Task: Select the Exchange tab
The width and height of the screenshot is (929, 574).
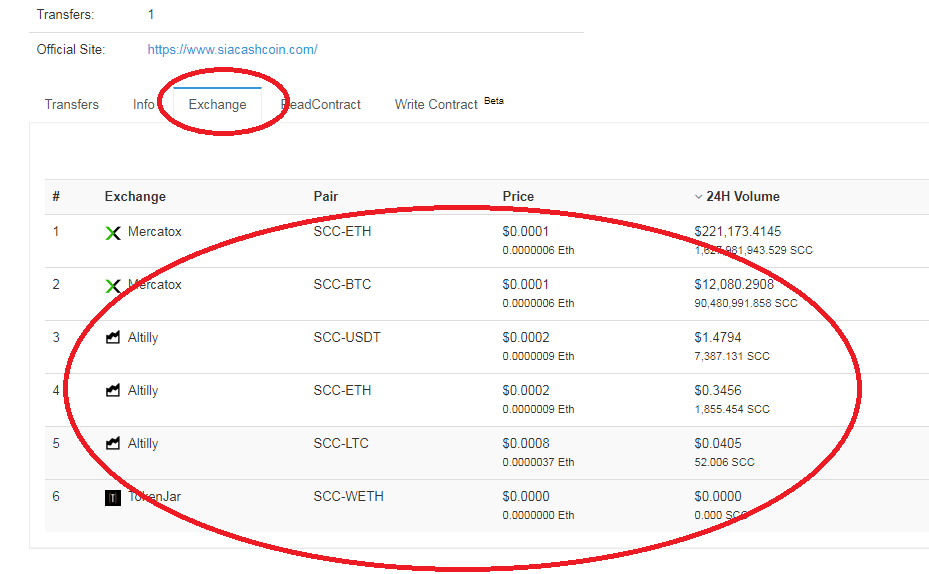Action: pyautogui.click(x=217, y=105)
